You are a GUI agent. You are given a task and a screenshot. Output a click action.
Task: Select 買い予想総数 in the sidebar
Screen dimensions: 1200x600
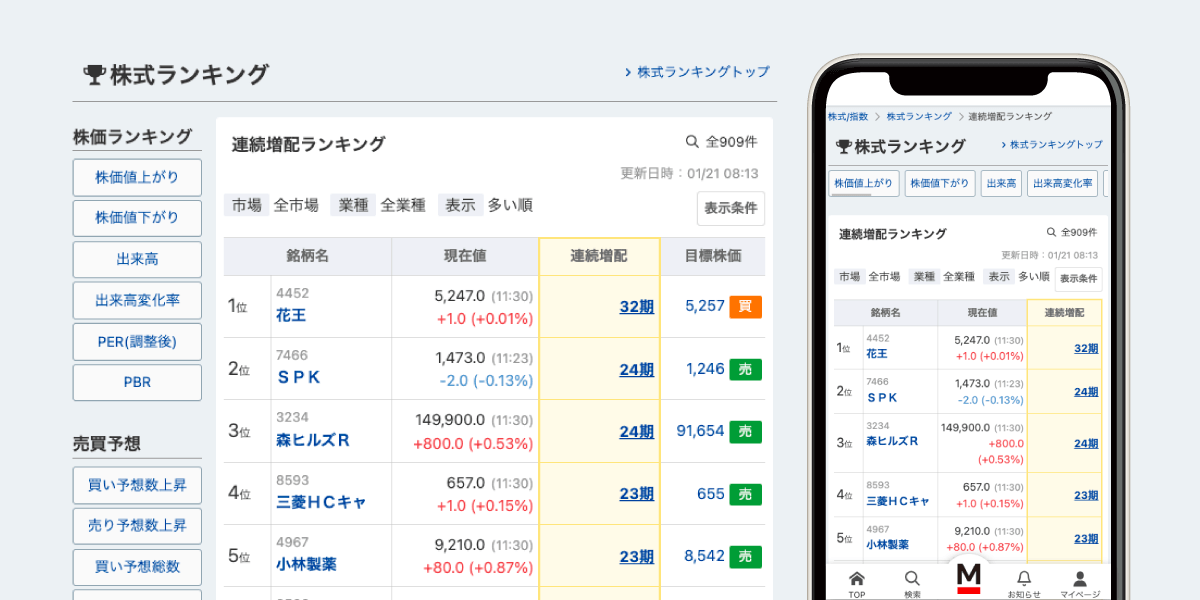pyautogui.click(x=137, y=567)
